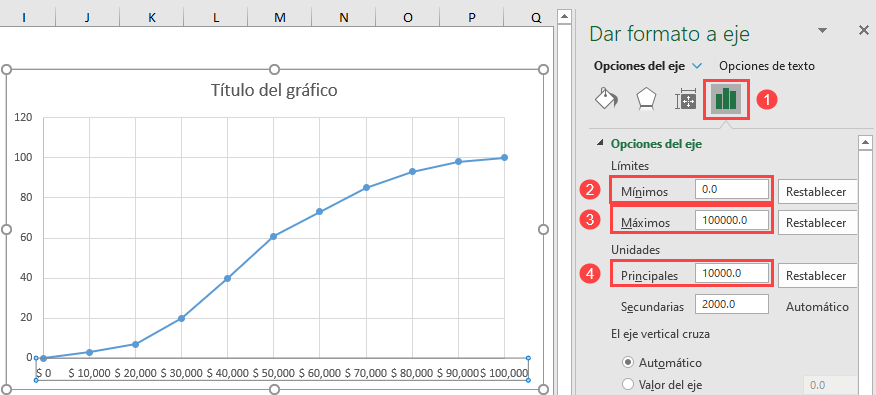876x395 pixels.
Task: Reset the Mínimos value with Restablecer
Action: click(817, 192)
